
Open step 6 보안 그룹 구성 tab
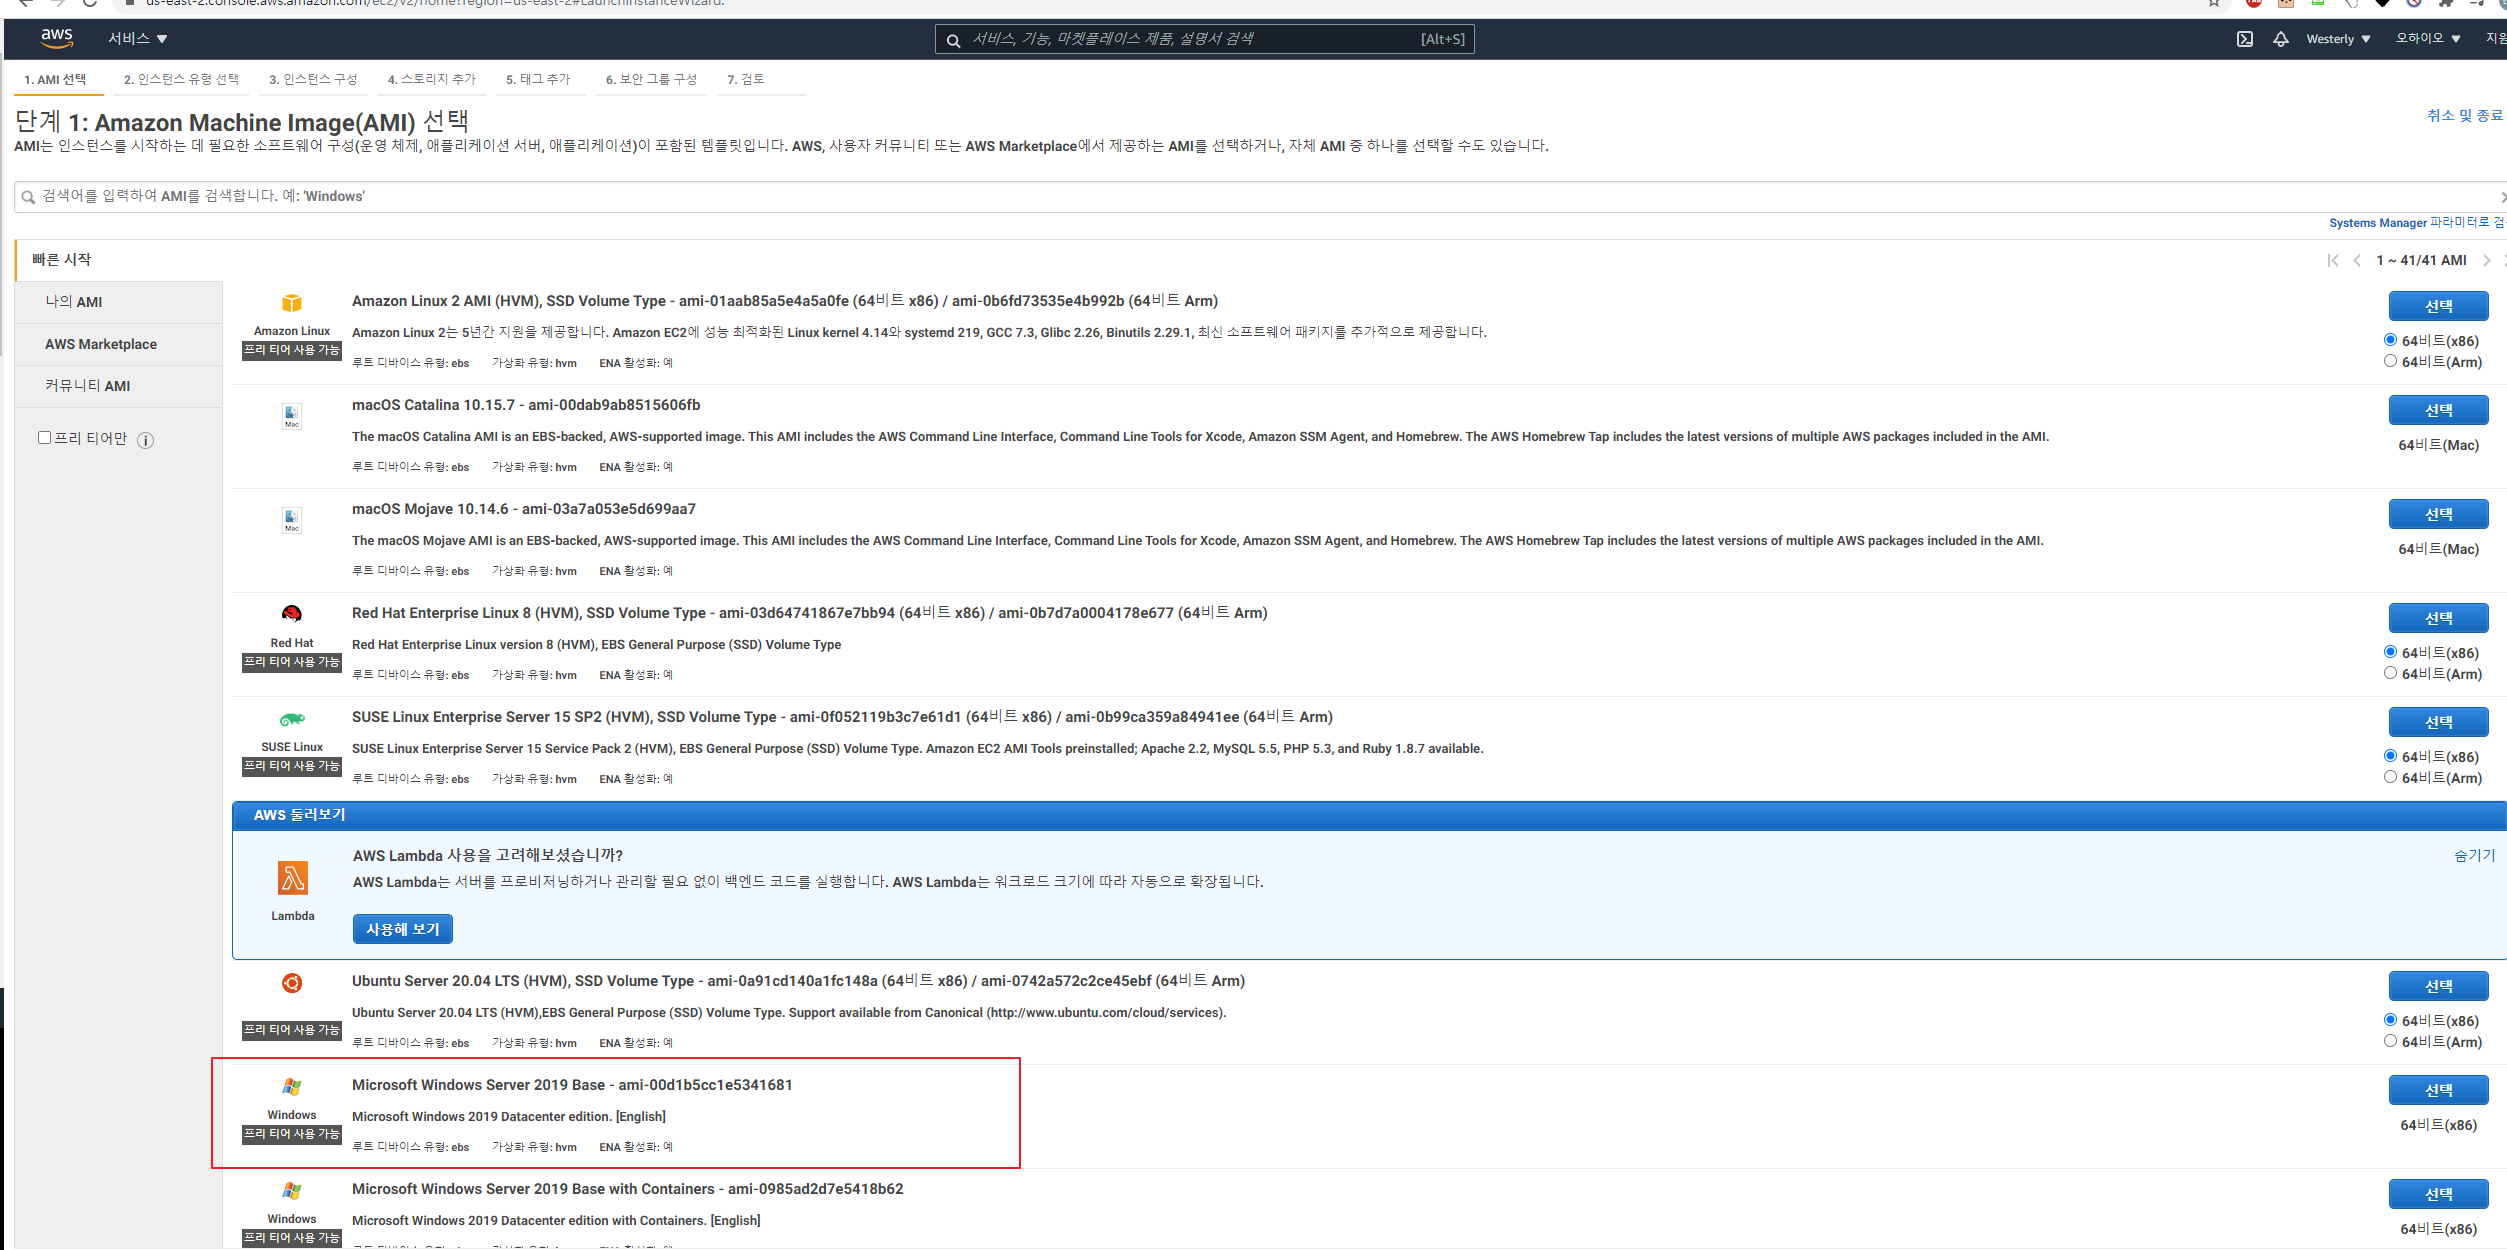(x=651, y=80)
